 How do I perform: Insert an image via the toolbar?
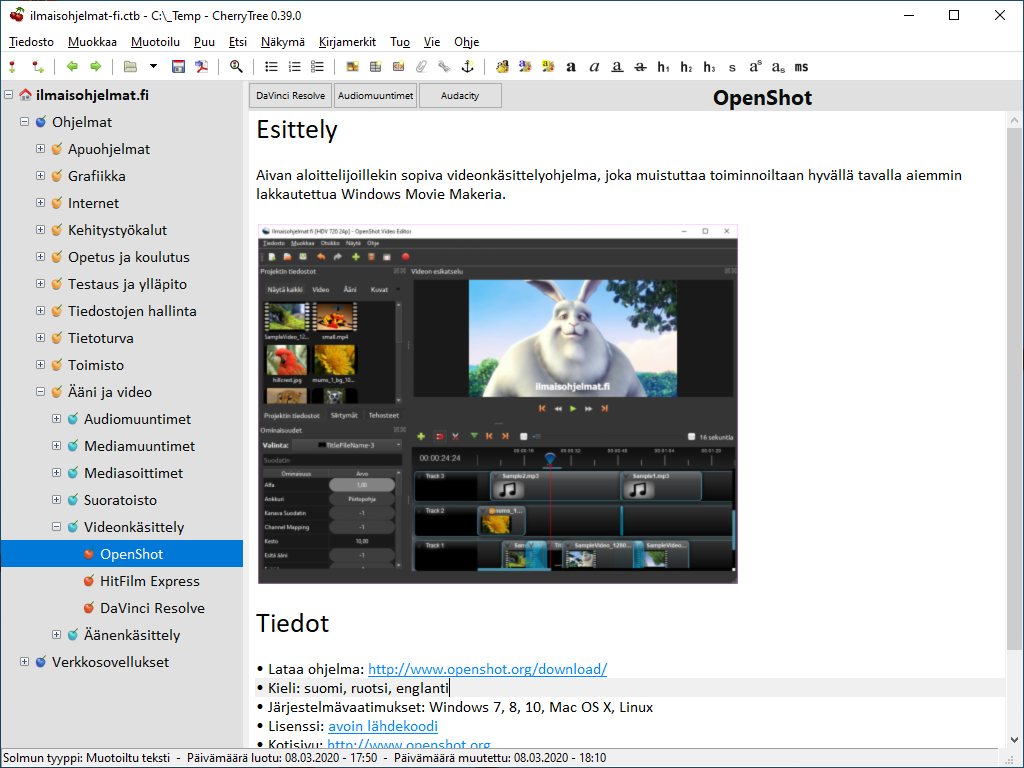pos(353,67)
